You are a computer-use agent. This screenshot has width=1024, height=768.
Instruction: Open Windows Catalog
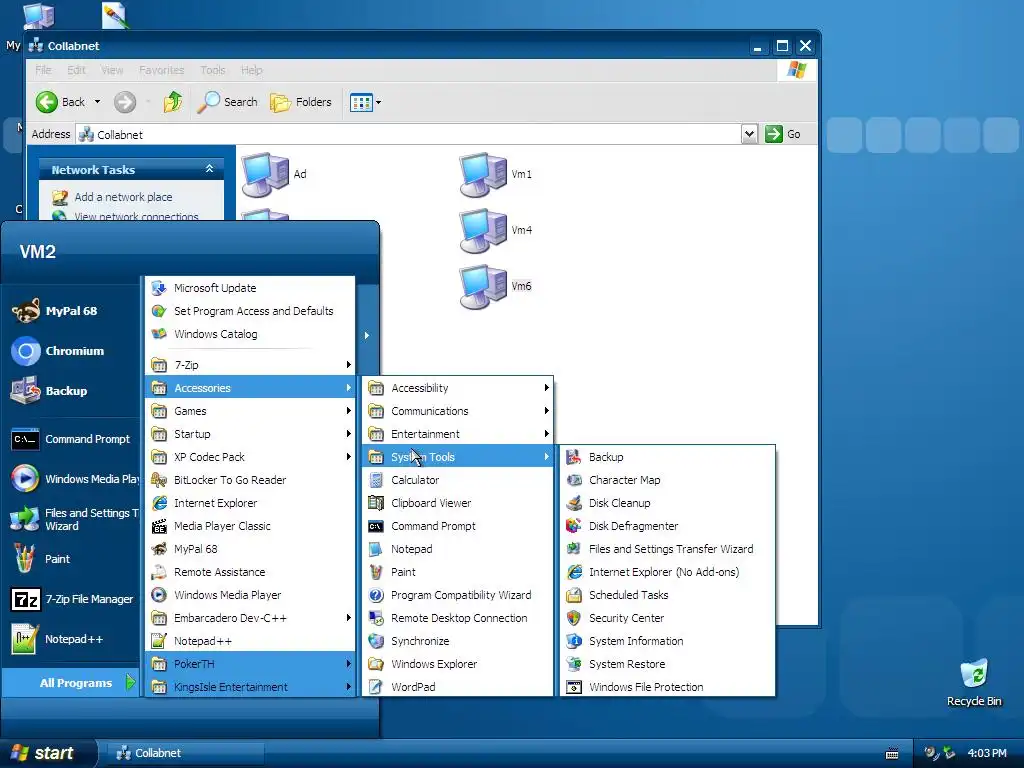coord(250,334)
